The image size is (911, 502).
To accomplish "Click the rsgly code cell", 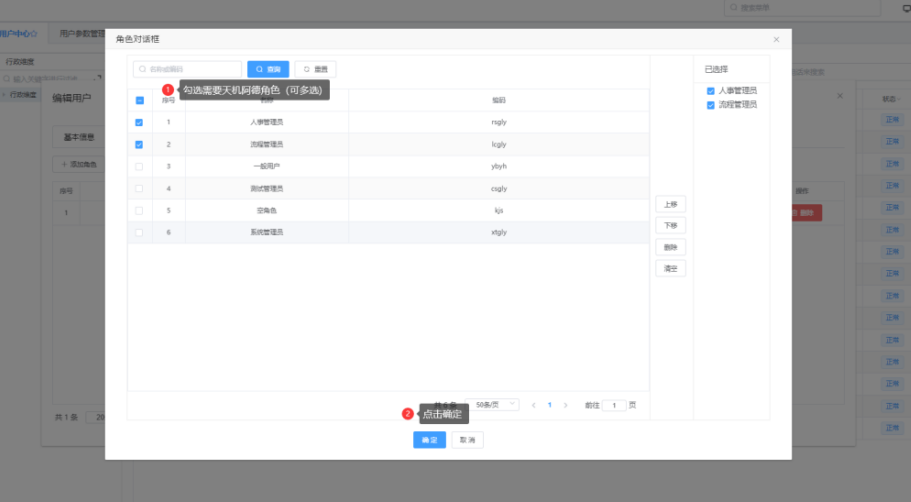I will [498, 122].
